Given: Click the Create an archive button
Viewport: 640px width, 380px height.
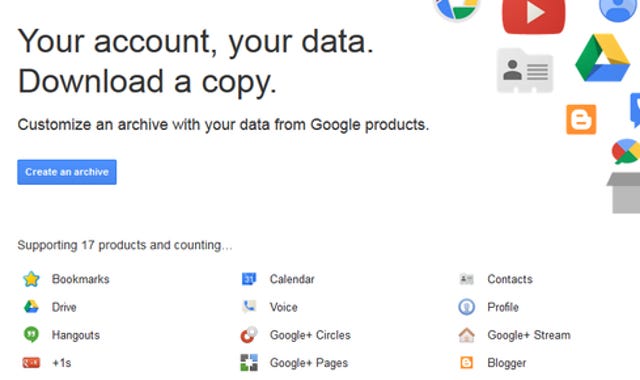Looking at the screenshot, I should (x=67, y=172).
